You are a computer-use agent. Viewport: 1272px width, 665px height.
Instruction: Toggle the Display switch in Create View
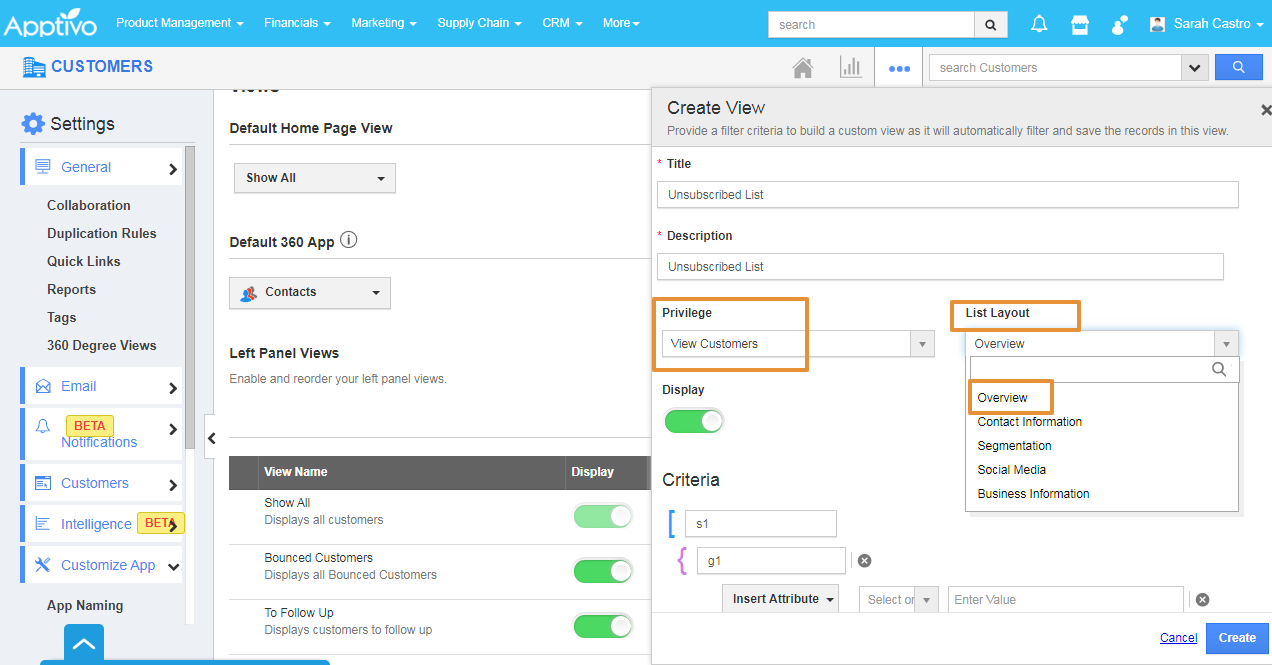click(x=693, y=421)
